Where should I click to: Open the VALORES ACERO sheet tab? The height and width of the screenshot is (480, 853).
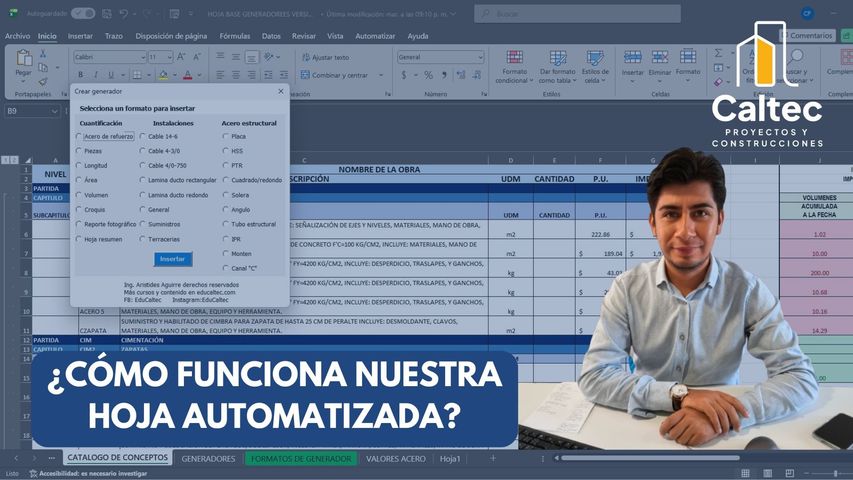pos(395,459)
